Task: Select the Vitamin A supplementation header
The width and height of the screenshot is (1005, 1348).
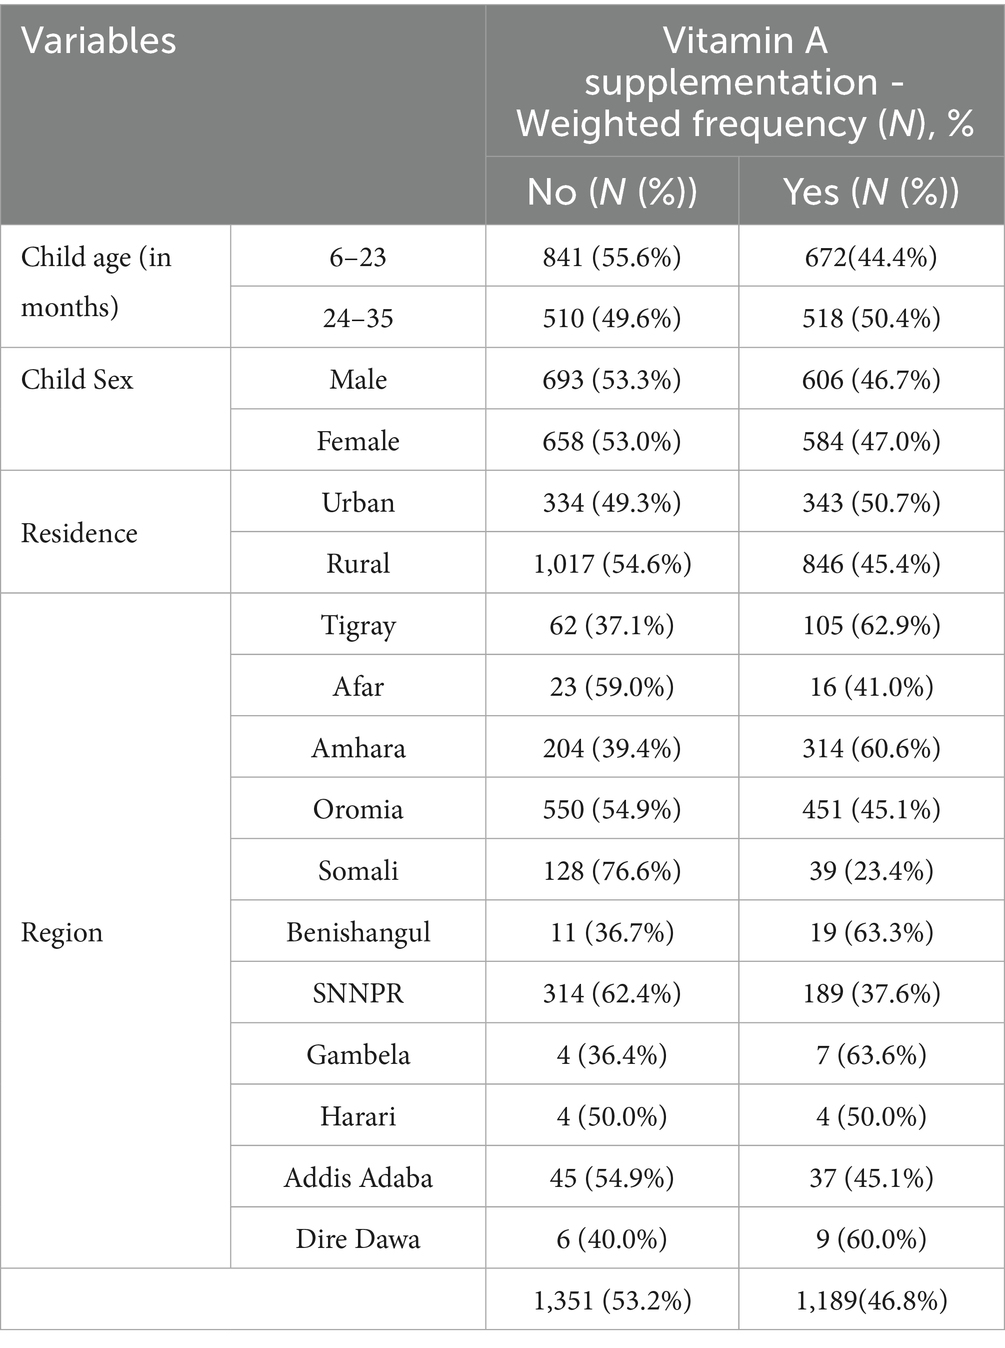Action: click(745, 82)
